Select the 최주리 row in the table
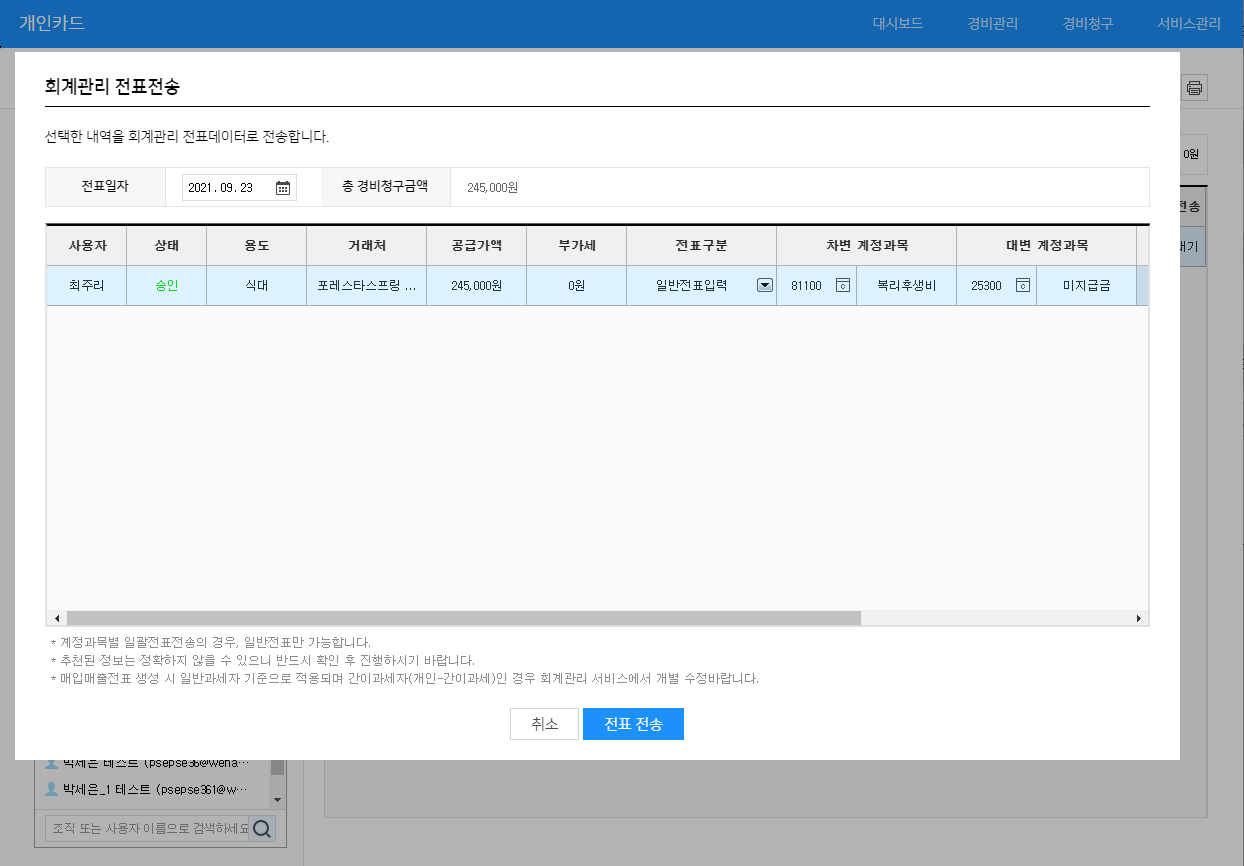The width and height of the screenshot is (1244, 866). pyautogui.click(x=86, y=285)
